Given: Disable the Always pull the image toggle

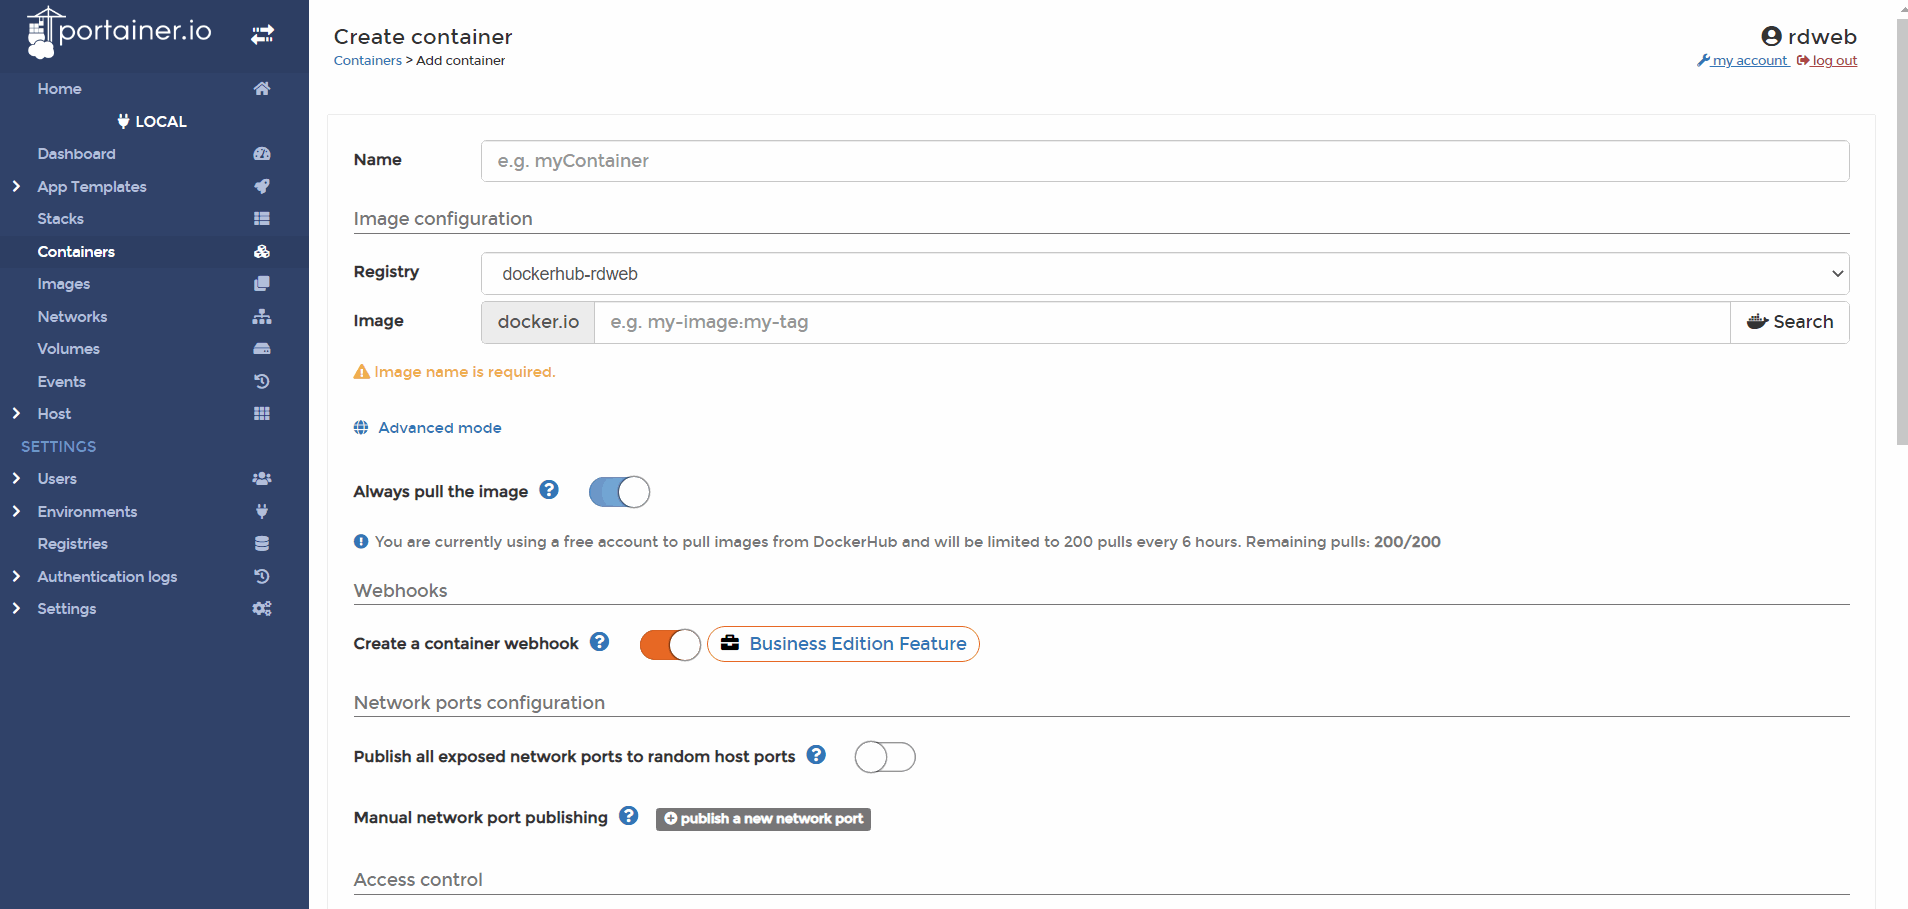Looking at the screenshot, I should click(619, 491).
